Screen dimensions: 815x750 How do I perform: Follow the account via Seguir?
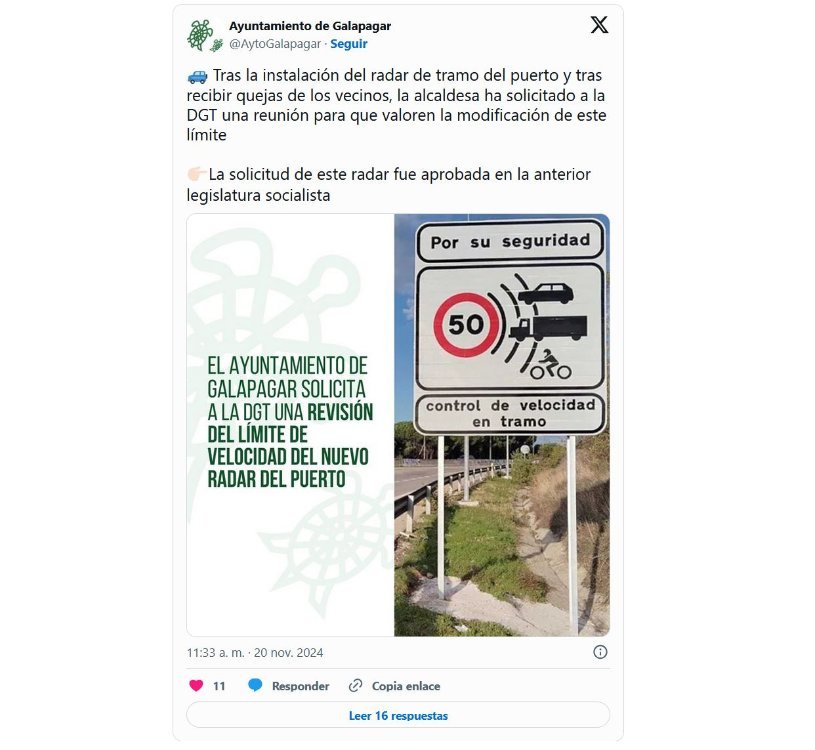tap(349, 44)
